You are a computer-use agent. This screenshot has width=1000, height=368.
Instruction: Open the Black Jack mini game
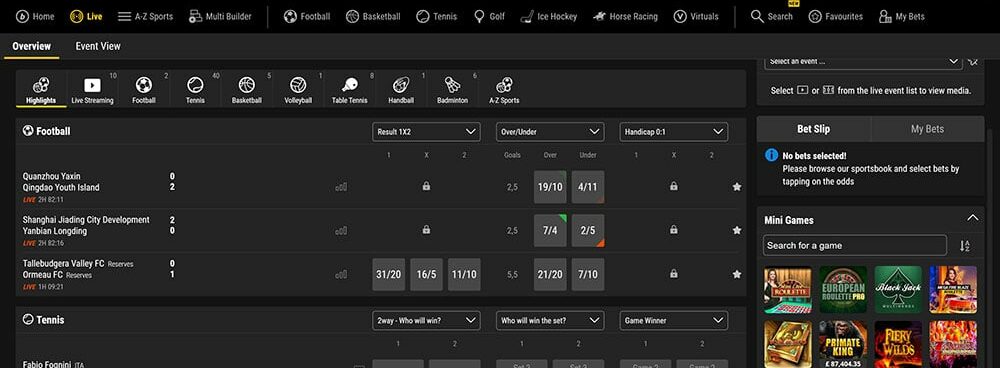(898, 290)
